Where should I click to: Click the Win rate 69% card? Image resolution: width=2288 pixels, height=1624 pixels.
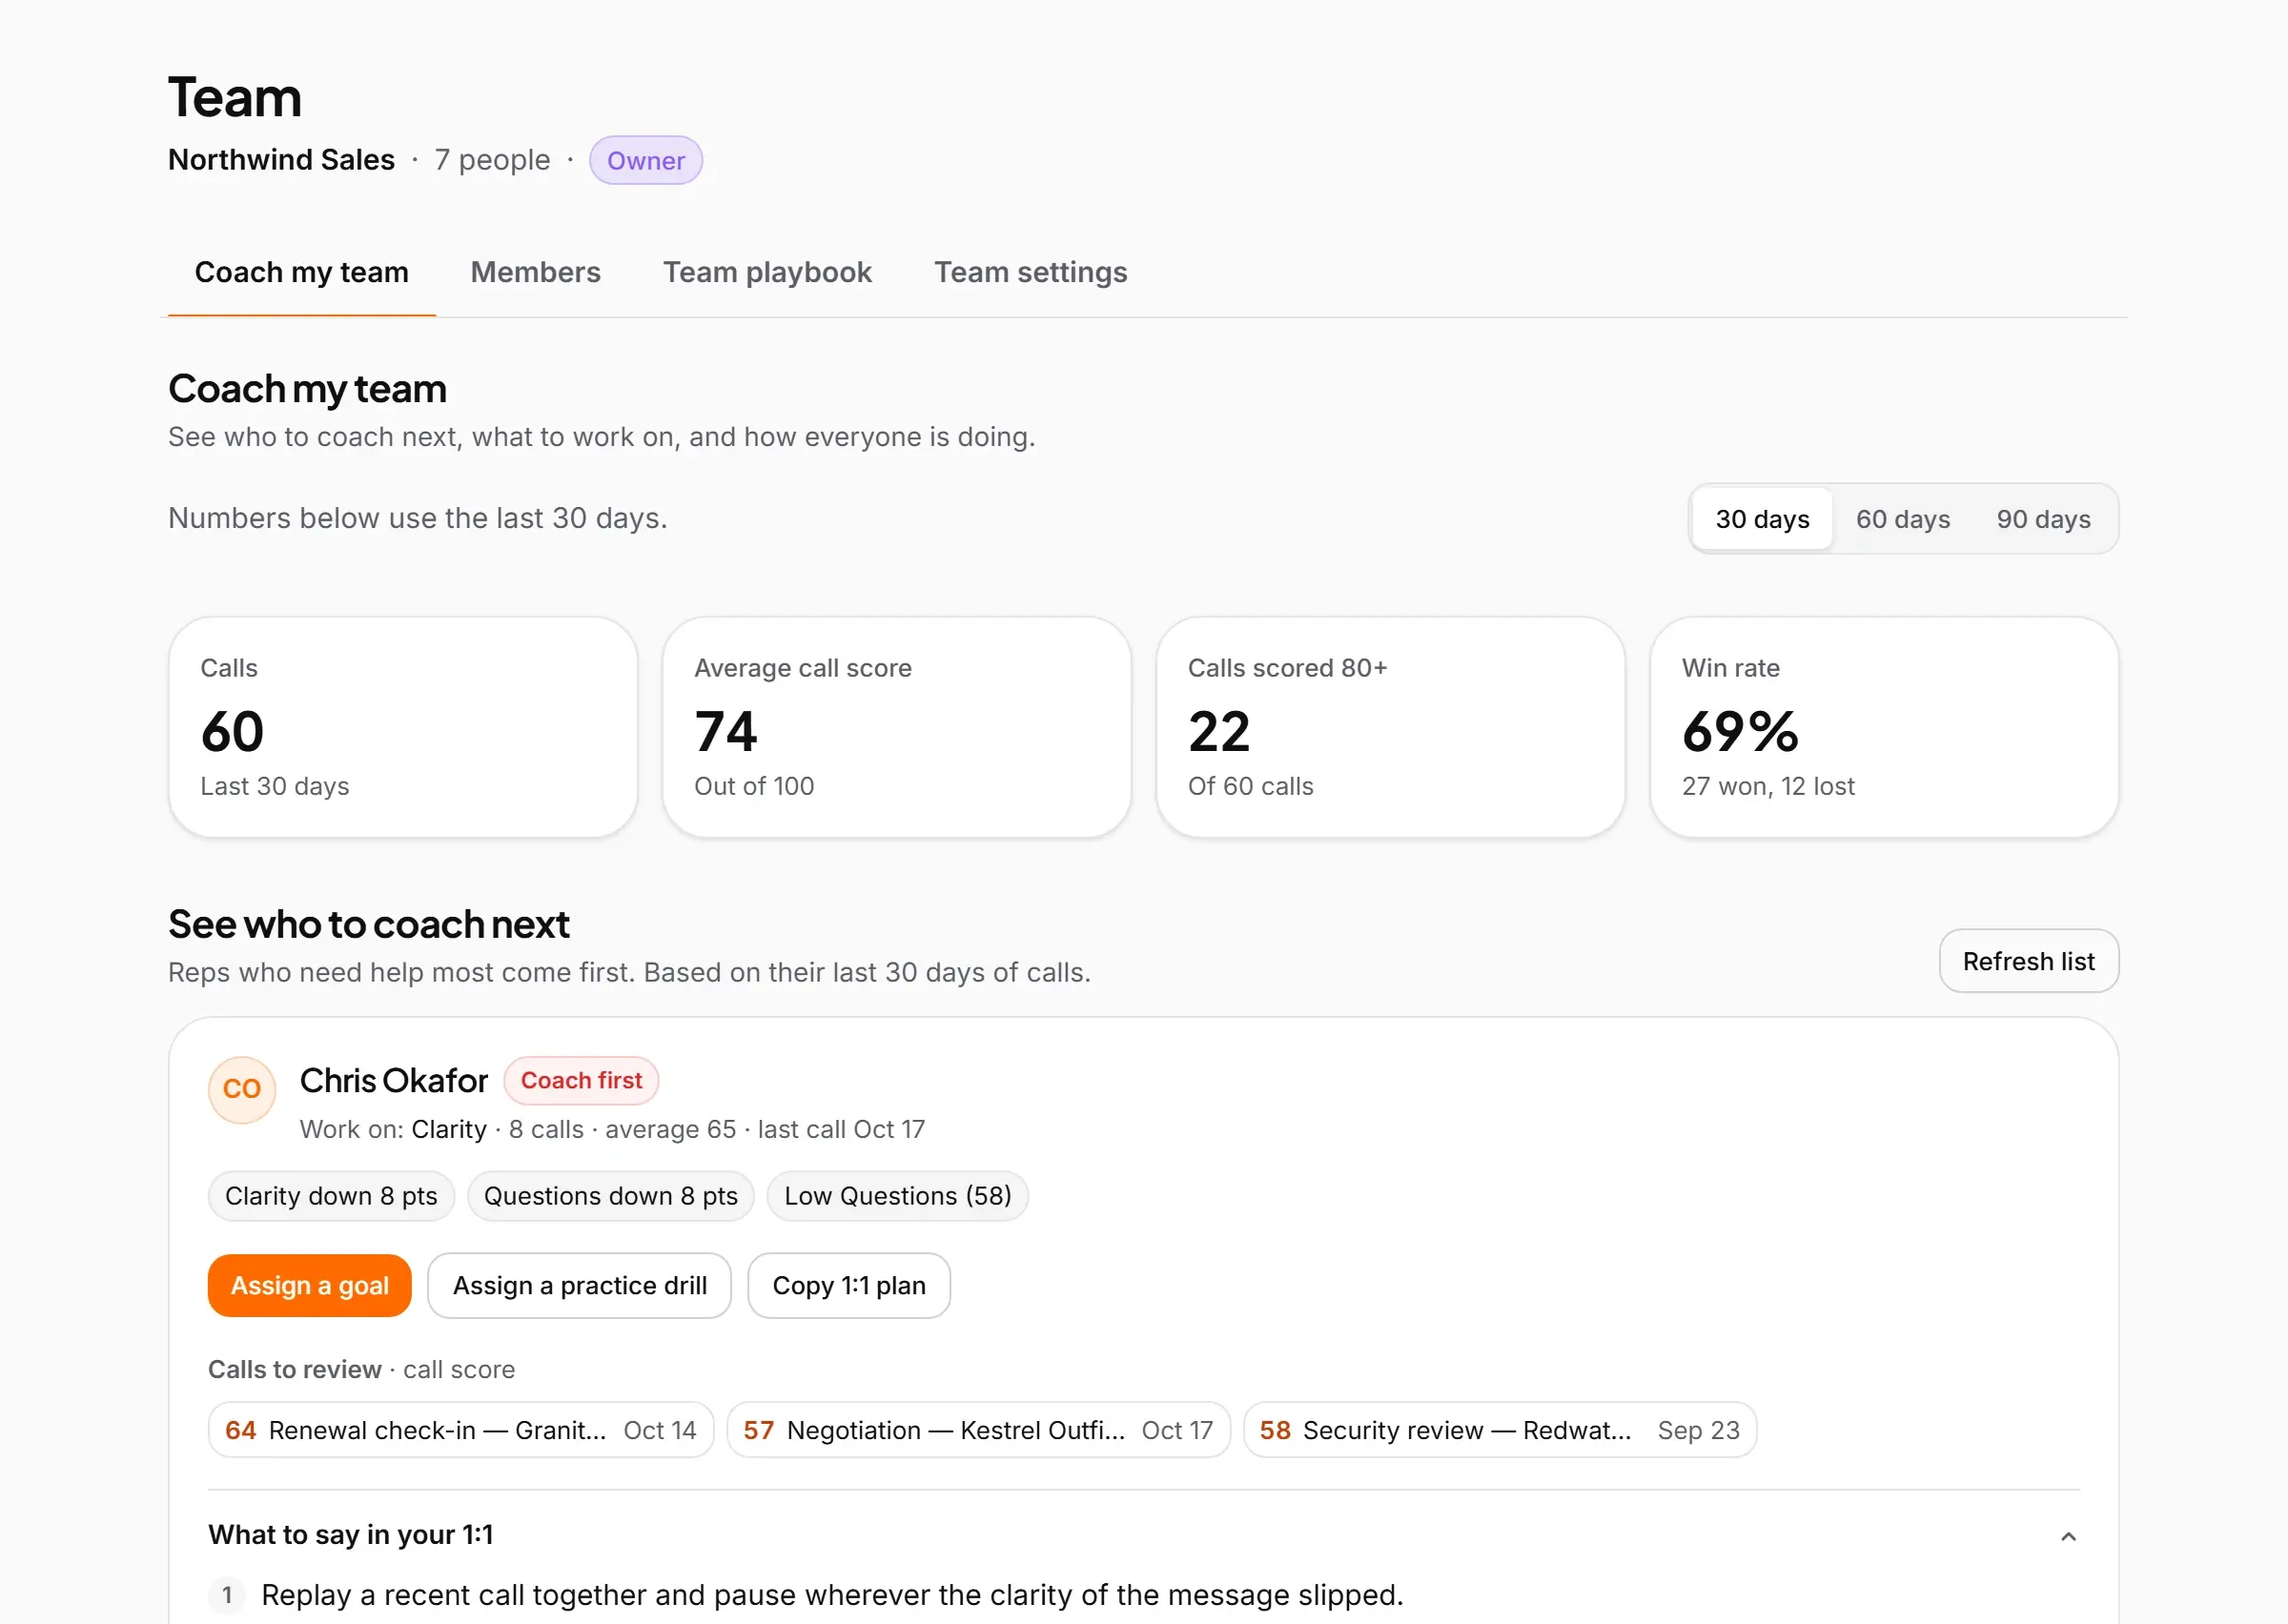[1884, 727]
